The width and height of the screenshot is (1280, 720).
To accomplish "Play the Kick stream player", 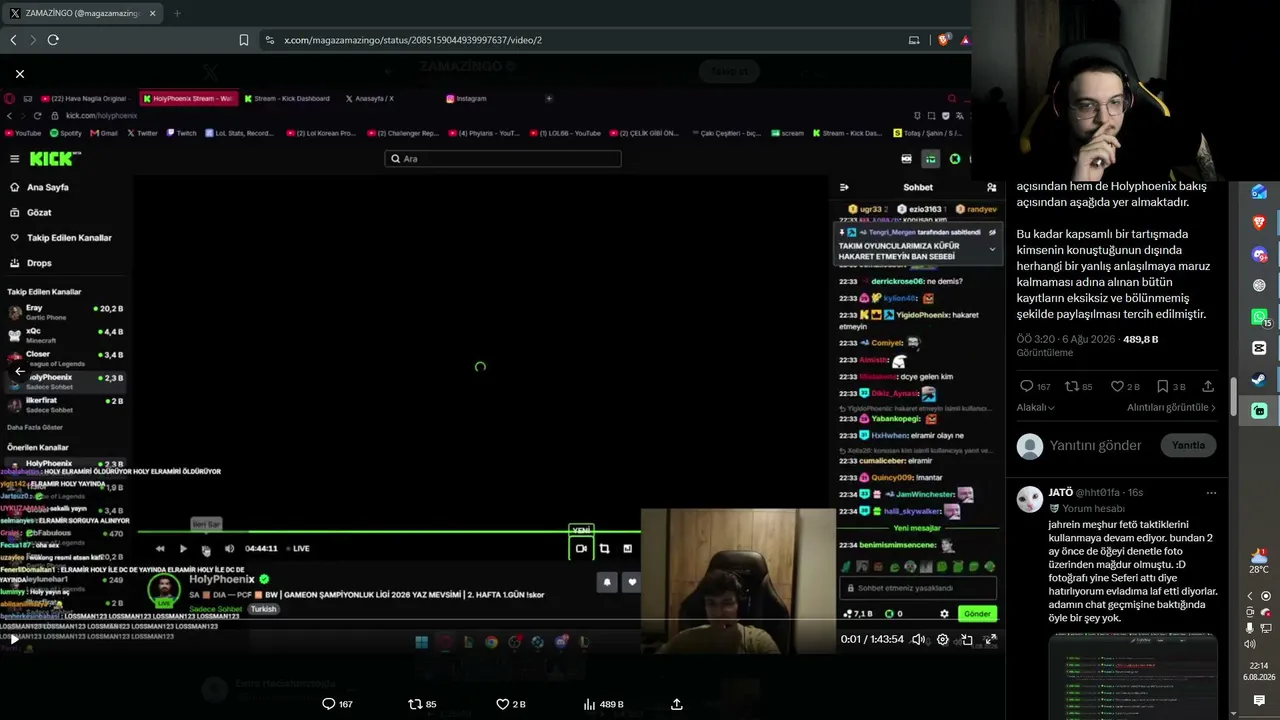I will (183, 548).
